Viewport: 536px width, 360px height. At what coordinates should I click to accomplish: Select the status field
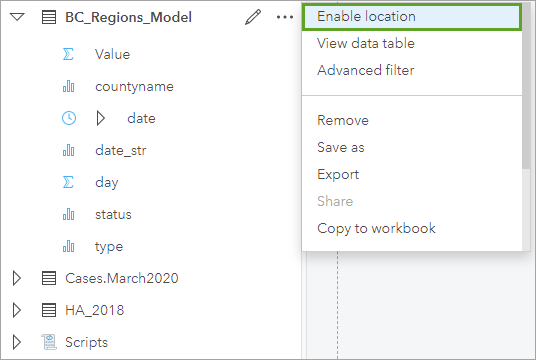(113, 214)
